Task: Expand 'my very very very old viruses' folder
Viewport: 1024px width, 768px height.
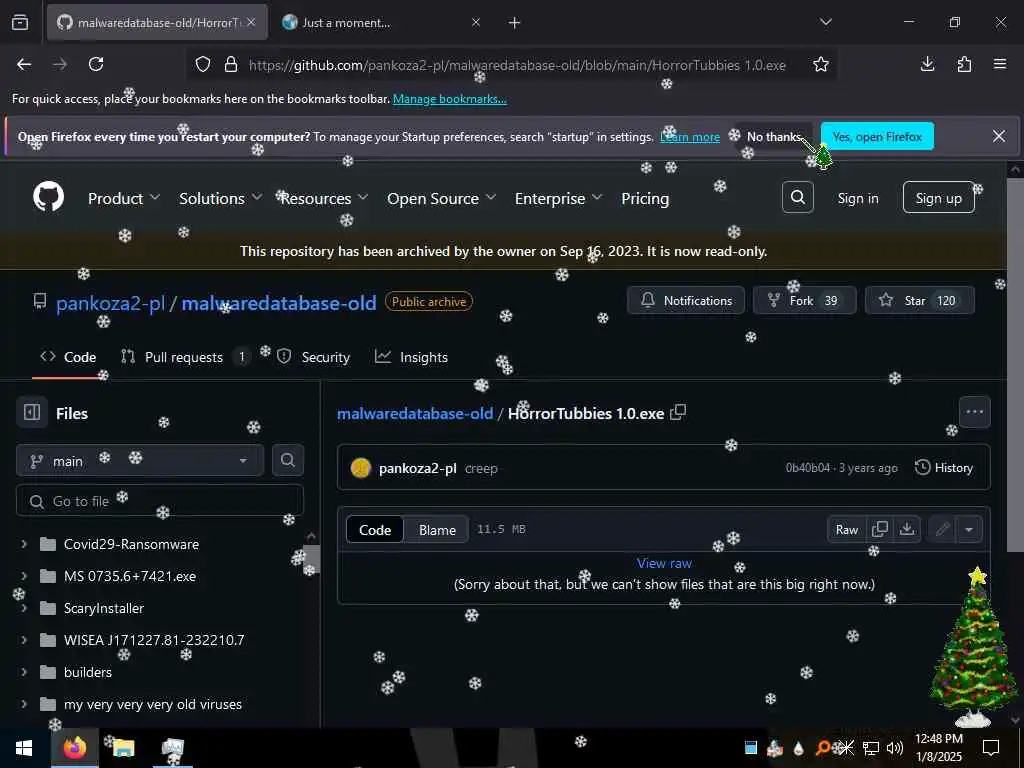Action: tap(24, 704)
